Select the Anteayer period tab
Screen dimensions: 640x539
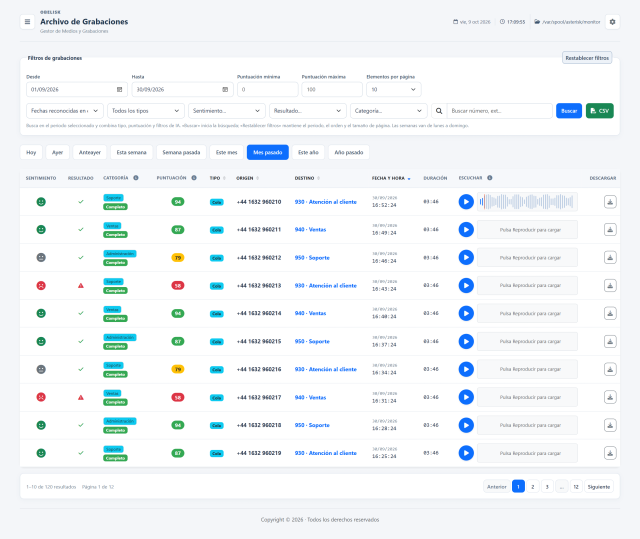point(90,152)
